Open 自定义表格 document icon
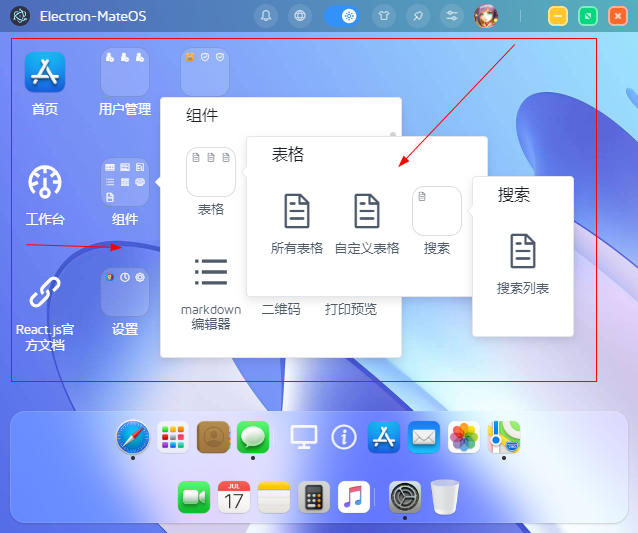 tap(367, 211)
